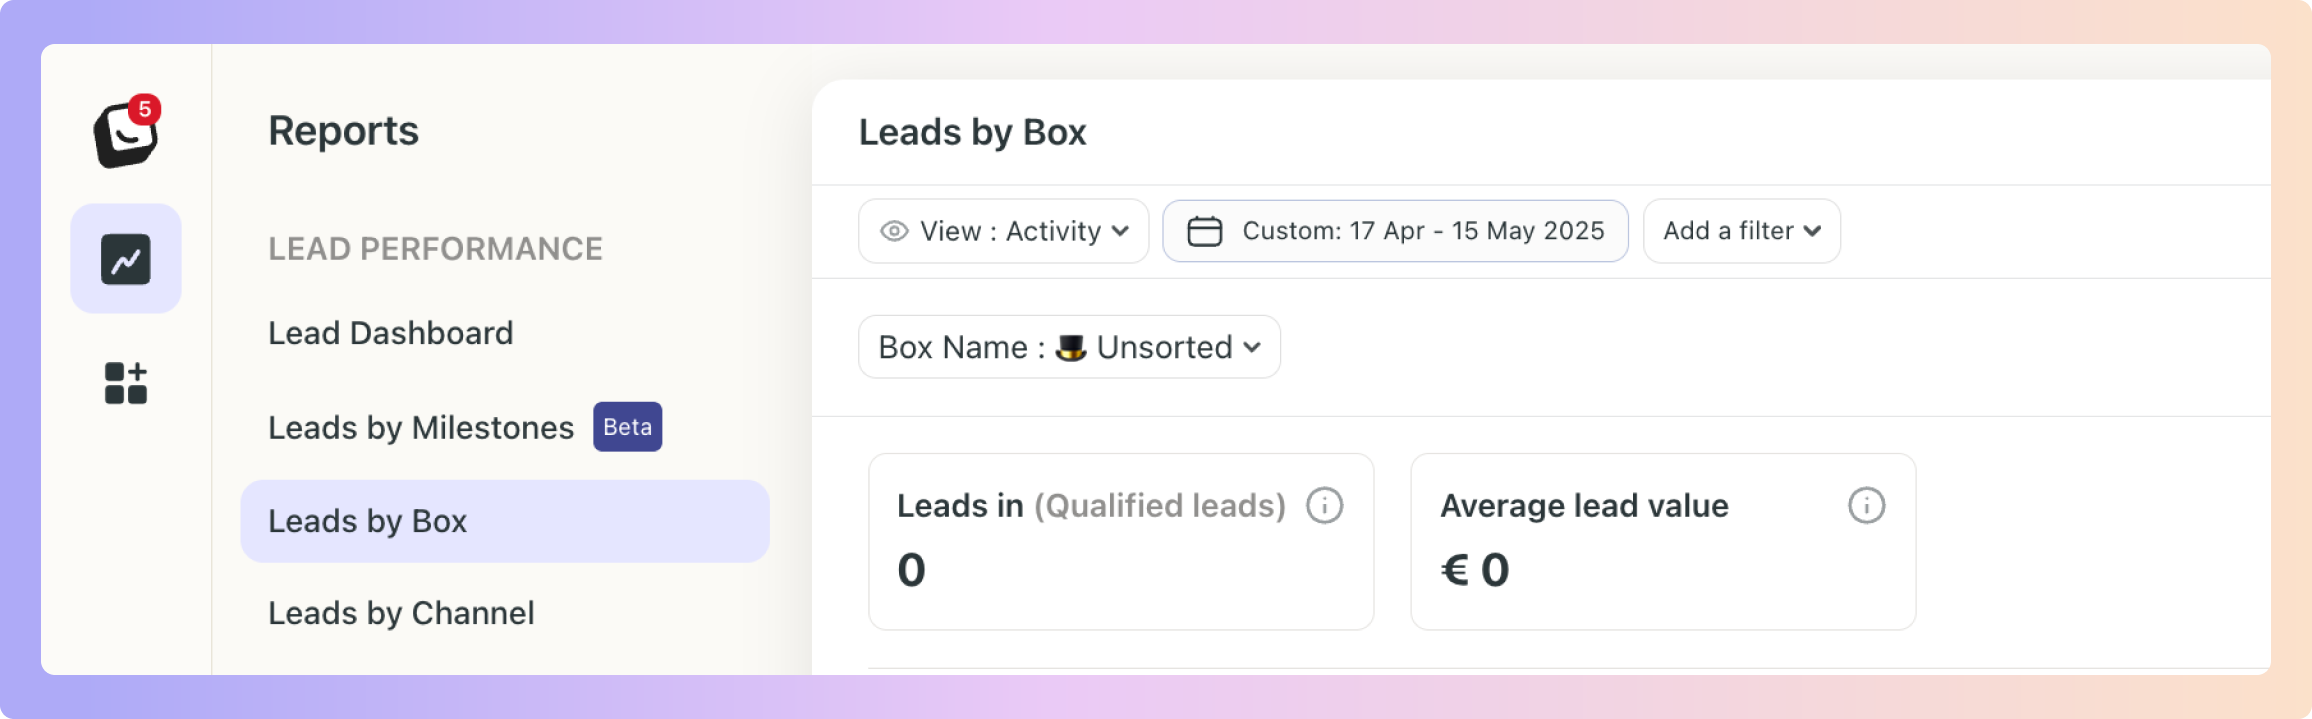
Task: Expand the Box Name Unsorted dropdown
Action: [x=1069, y=347]
